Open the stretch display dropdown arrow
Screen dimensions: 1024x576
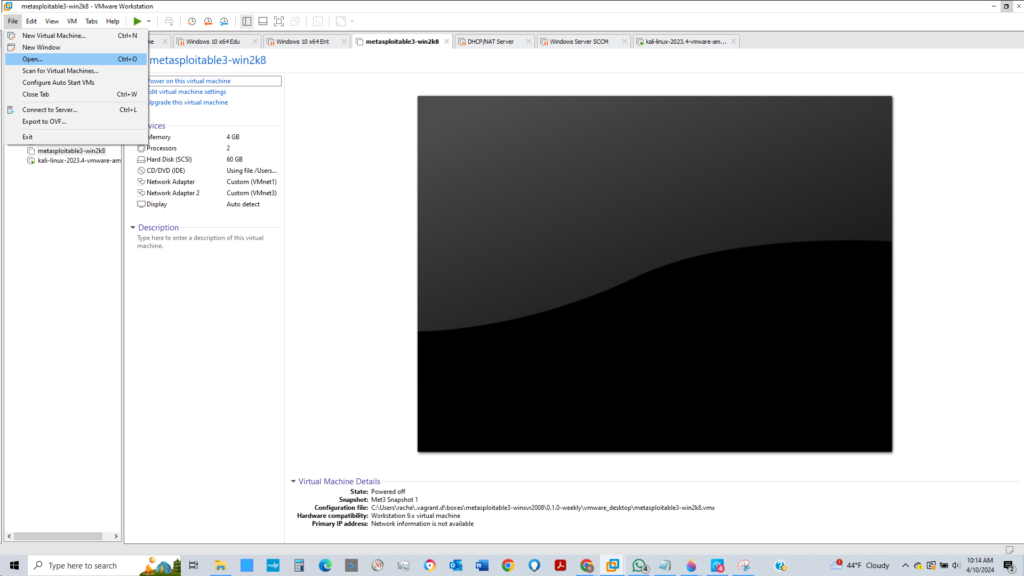click(x=352, y=22)
